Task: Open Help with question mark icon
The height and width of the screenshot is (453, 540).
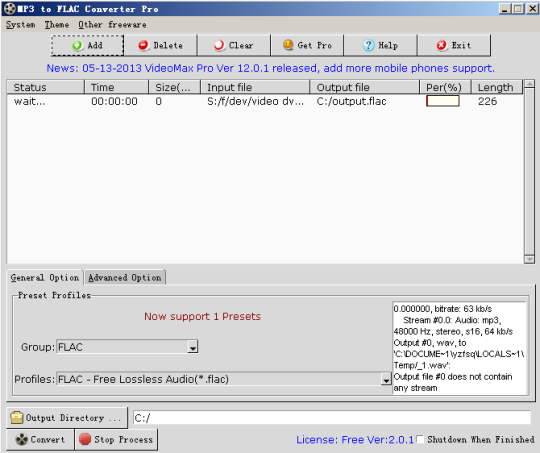Action: (x=381, y=45)
